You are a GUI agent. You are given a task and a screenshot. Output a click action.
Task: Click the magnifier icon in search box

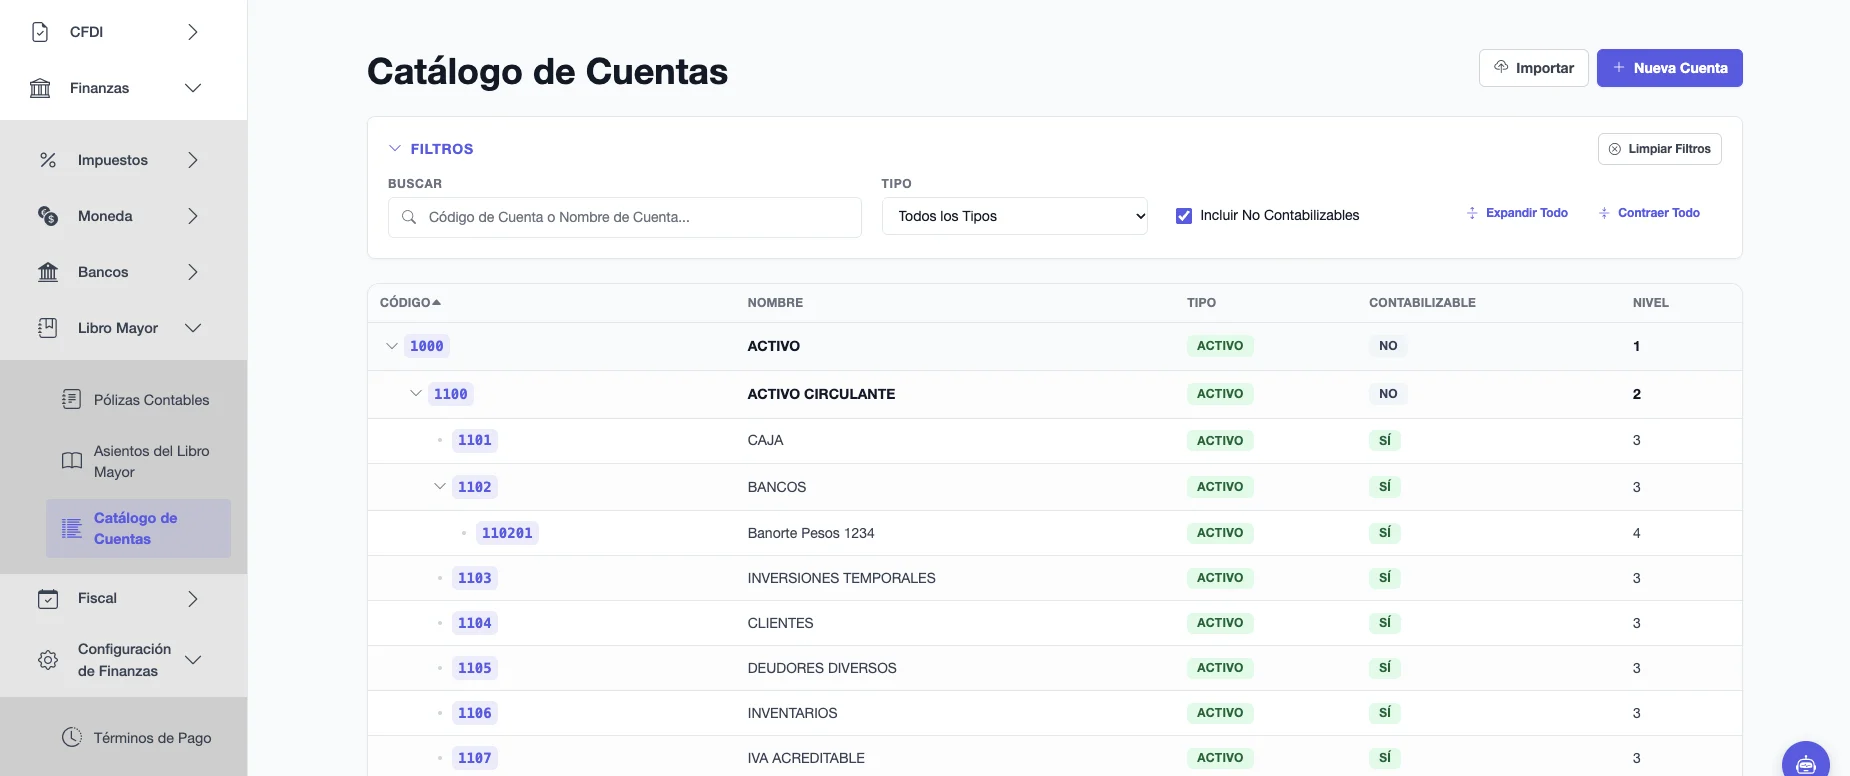coord(409,217)
